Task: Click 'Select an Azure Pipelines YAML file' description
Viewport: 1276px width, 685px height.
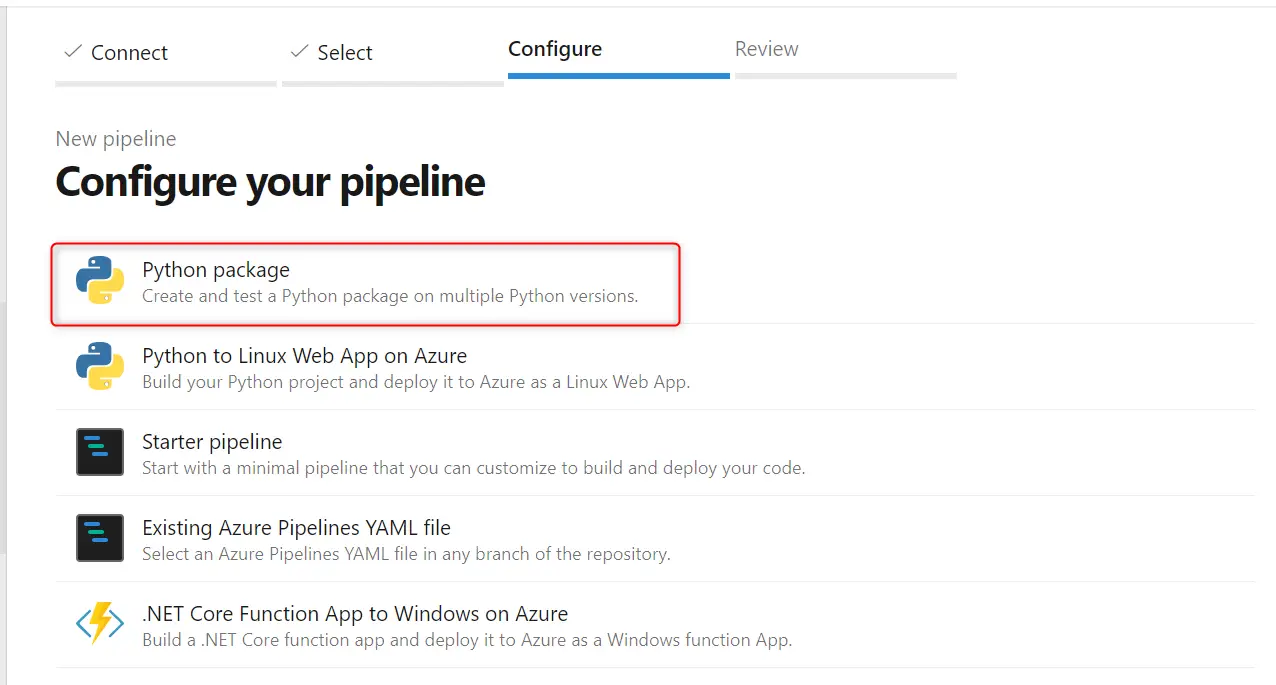Action: [x=406, y=554]
